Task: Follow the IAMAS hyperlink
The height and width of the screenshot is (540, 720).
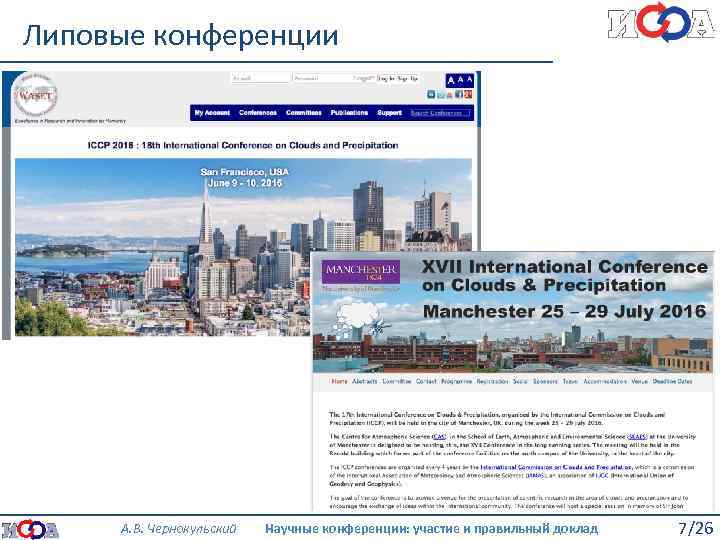Action: coord(535,475)
